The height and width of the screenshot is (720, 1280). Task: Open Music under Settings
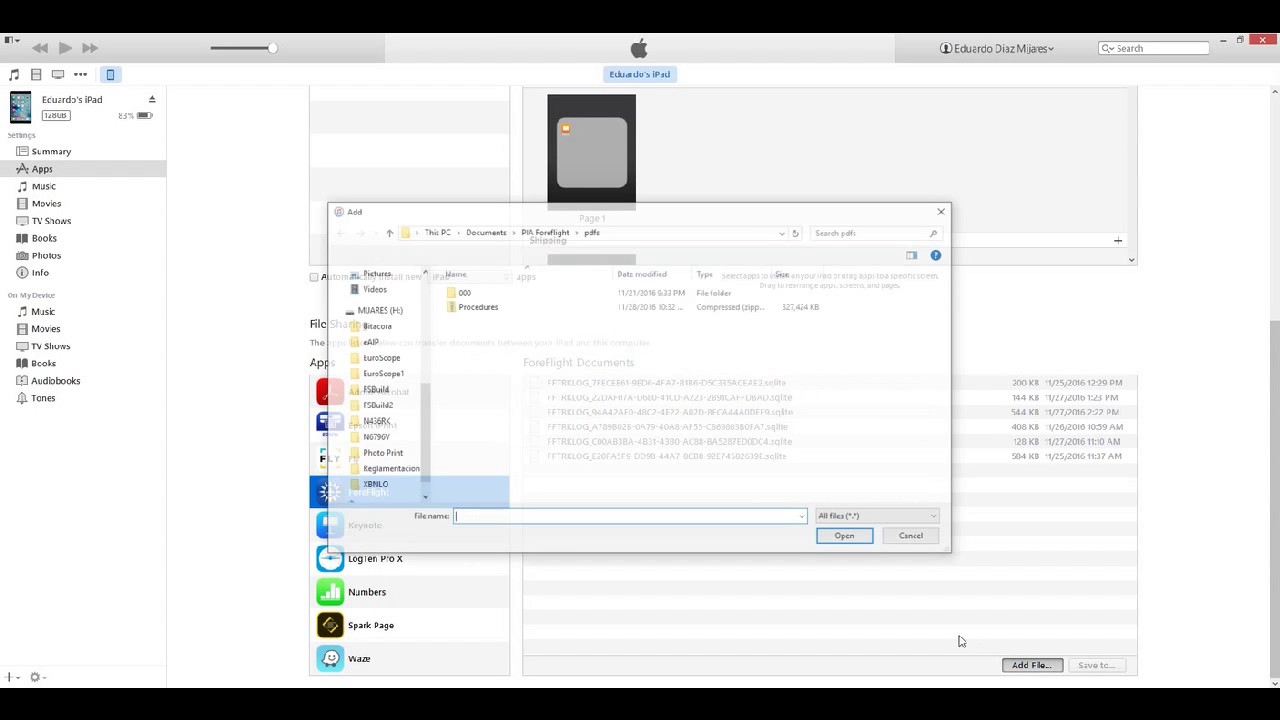[43, 186]
